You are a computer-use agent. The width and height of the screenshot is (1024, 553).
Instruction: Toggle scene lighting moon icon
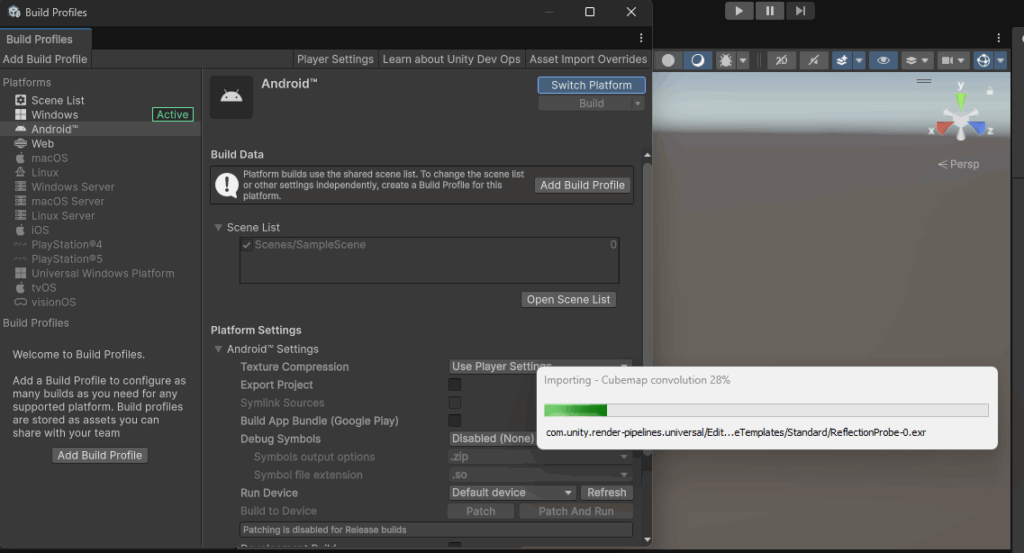click(x=697, y=60)
